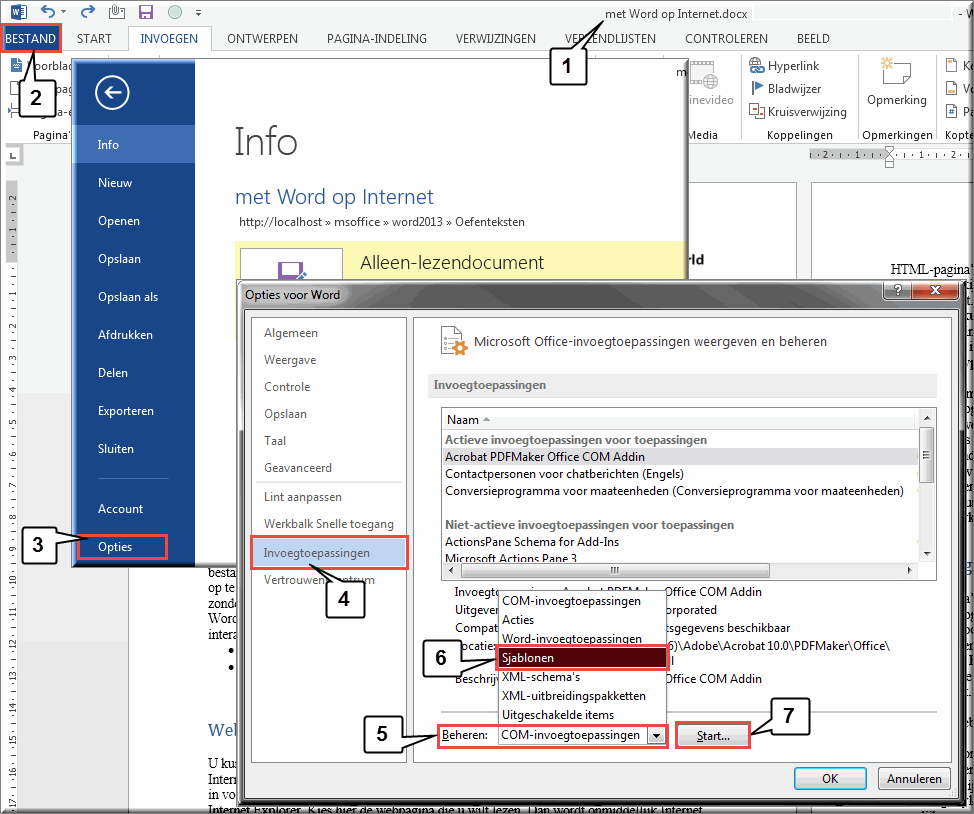Open the CONTROLEREN ribbon tab
974x814 pixels.
point(726,39)
